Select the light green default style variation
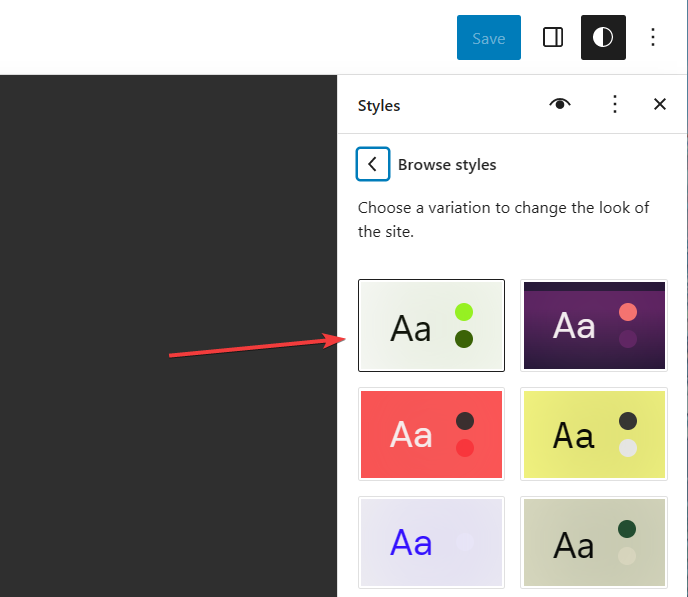The height and width of the screenshot is (597, 688). pos(431,325)
